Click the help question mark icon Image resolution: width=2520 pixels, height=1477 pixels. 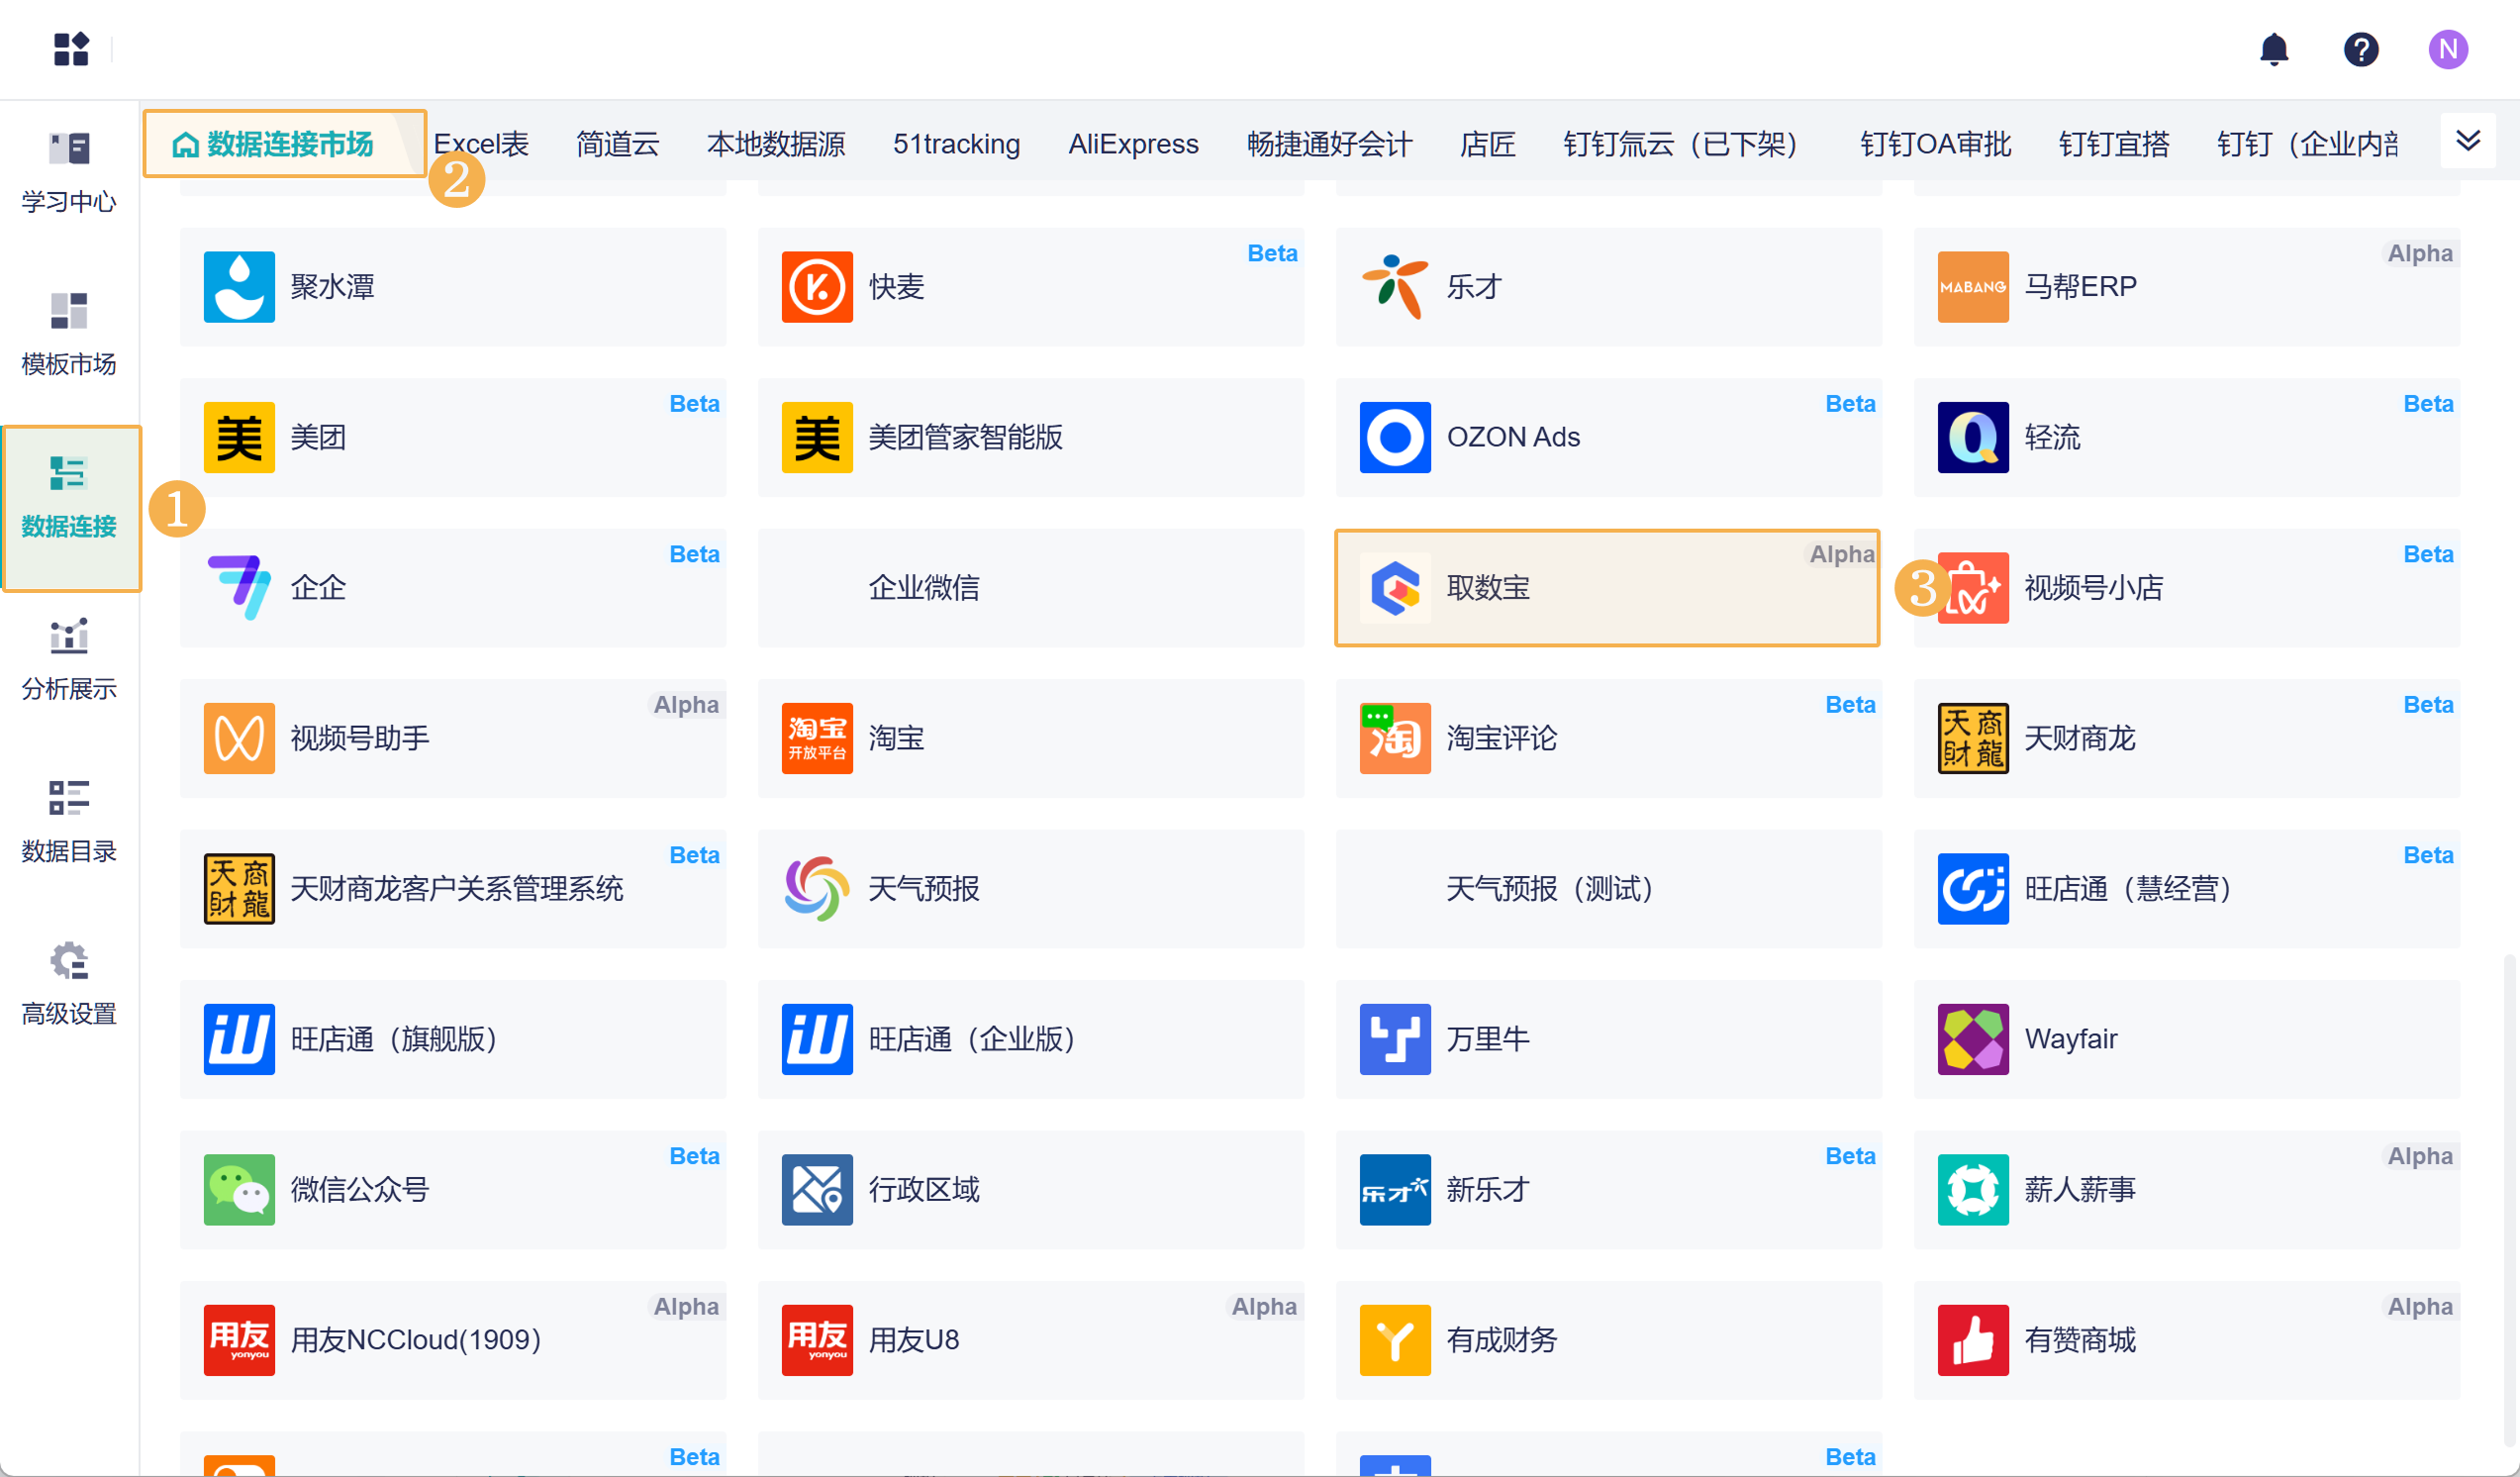(x=2360, y=49)
